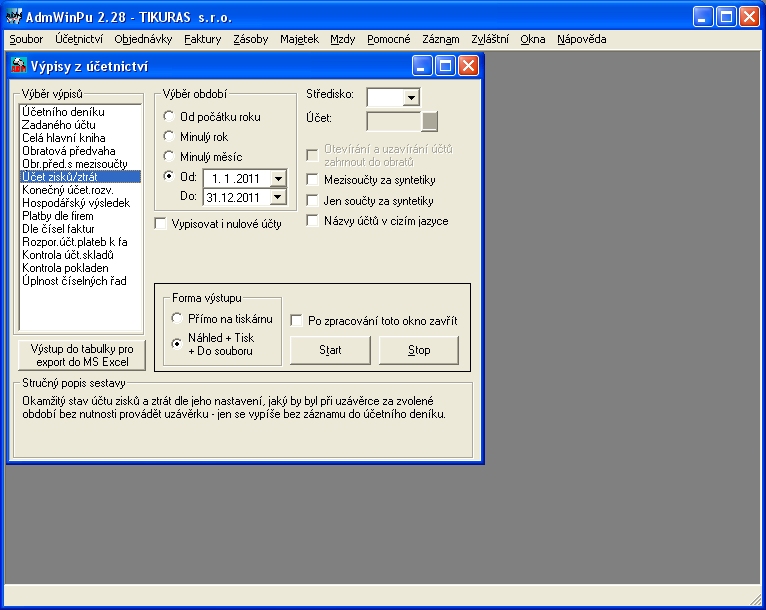Open the Účetnictví menu
The height and width of the screenshot is (610, 766).
pos(79,39)
